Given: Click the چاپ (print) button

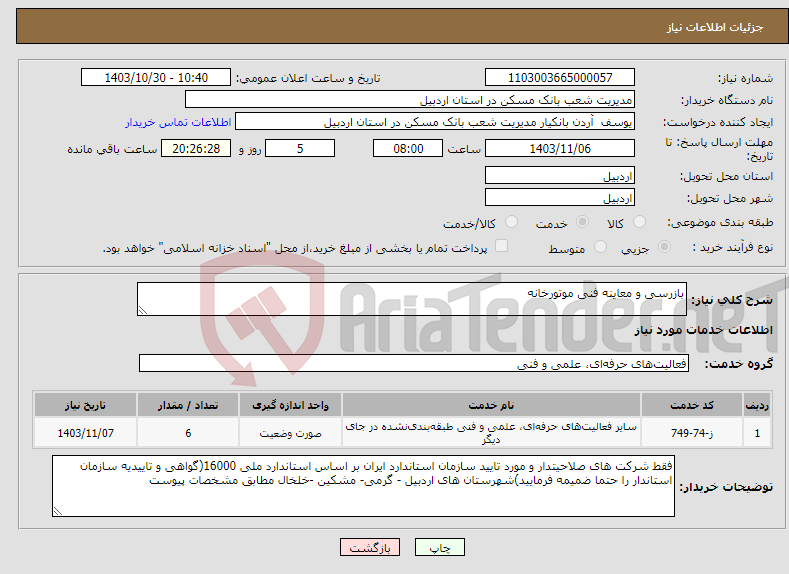Looking at the screenshot, I should (439, 547).
